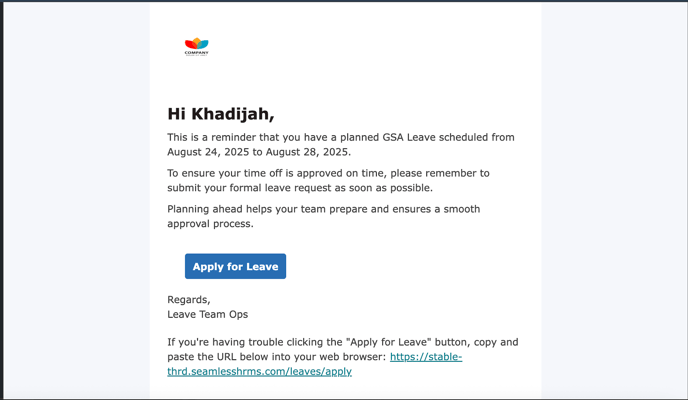
Task: Click the "Leave Team Ops" signature
Action: click(208, 314)
